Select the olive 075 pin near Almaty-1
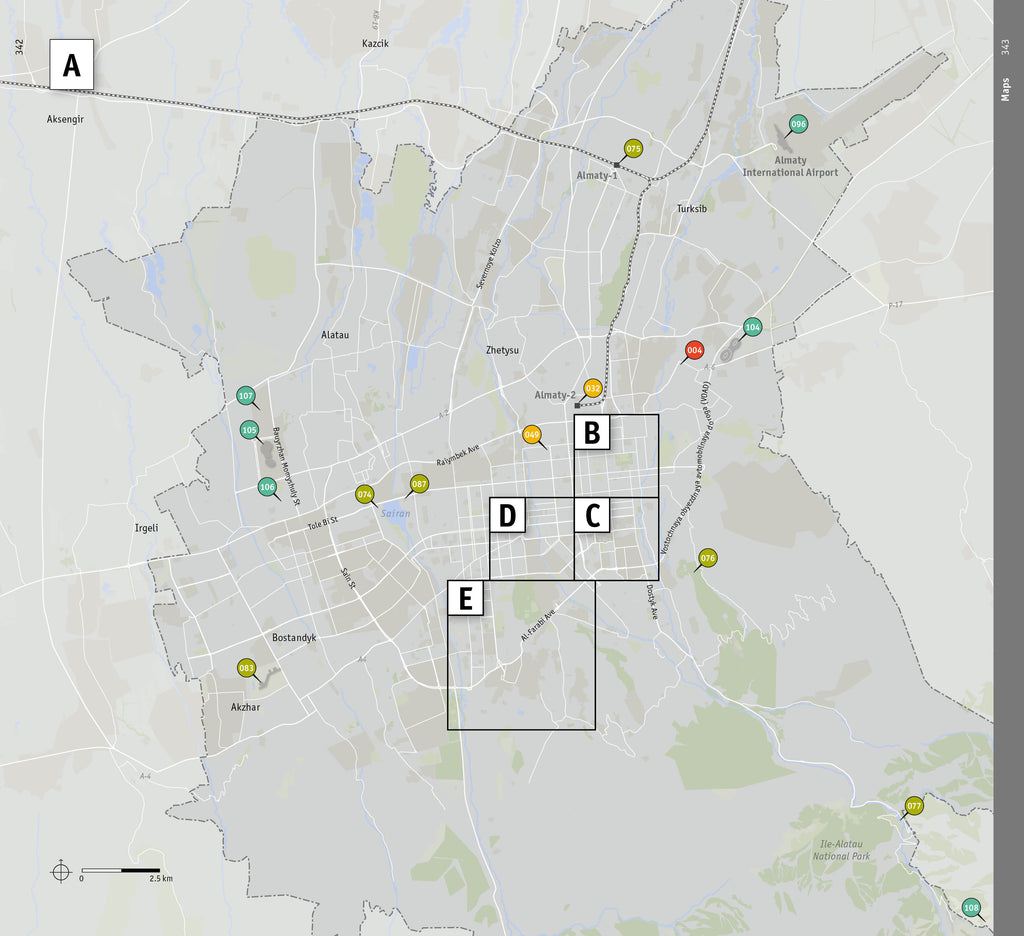 coord(633,149)
